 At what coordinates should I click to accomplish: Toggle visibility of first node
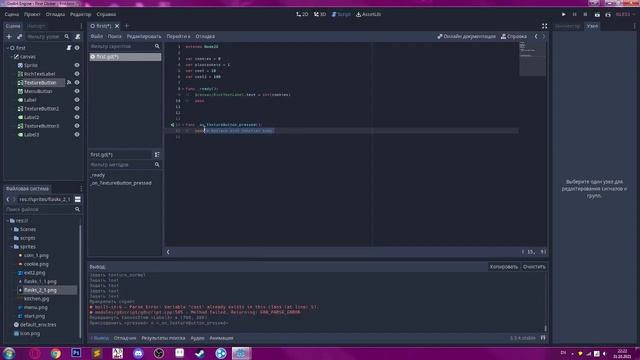[77, 48]
